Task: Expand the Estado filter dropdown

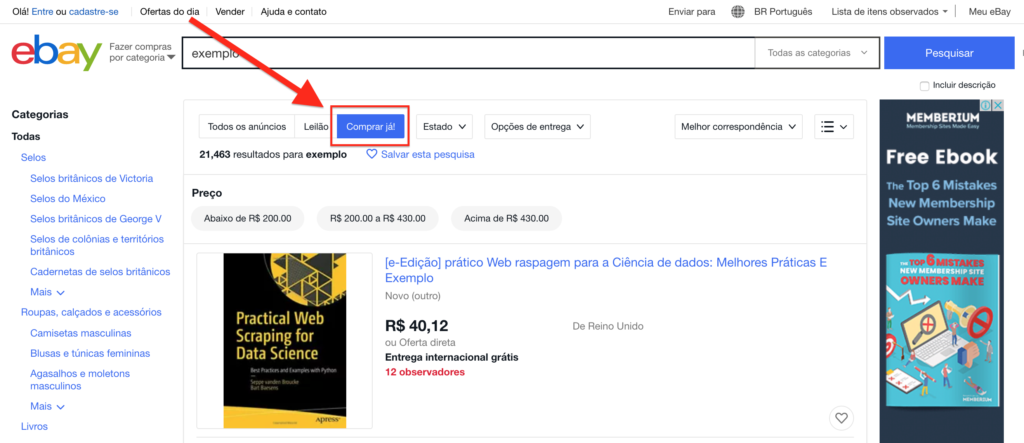Action: pyautogui.click(x=445, y=127)
